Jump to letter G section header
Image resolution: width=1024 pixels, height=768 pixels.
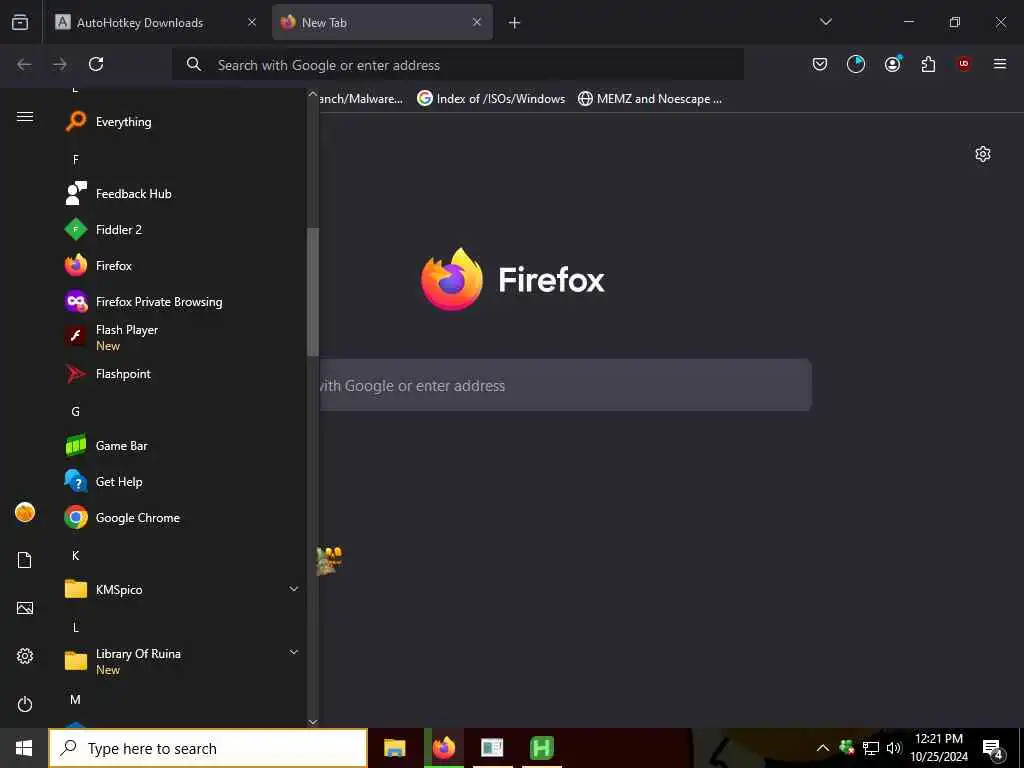coord(76,411)
